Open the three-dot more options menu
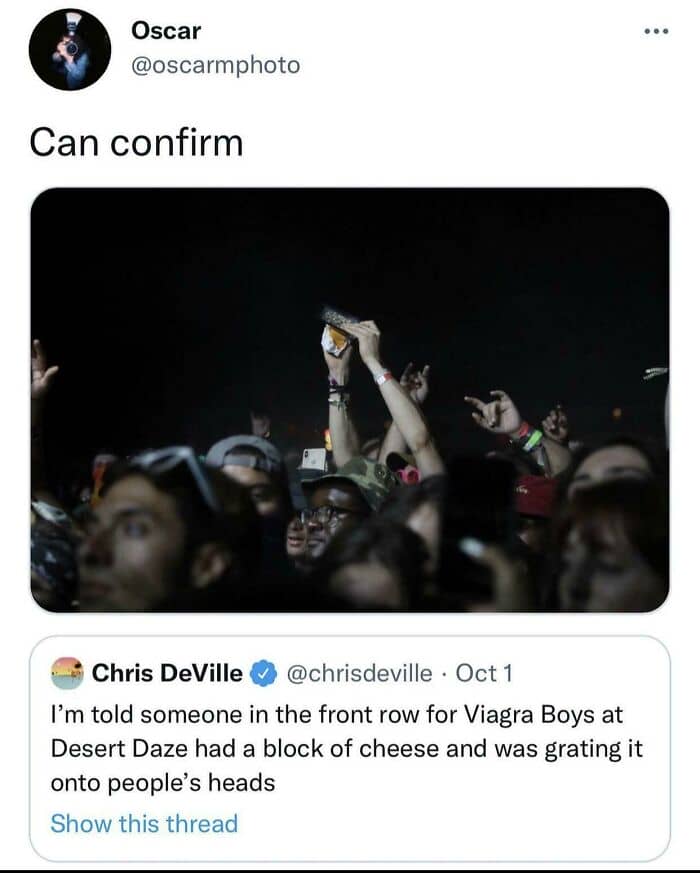700x873 pixels. (656, 30)
